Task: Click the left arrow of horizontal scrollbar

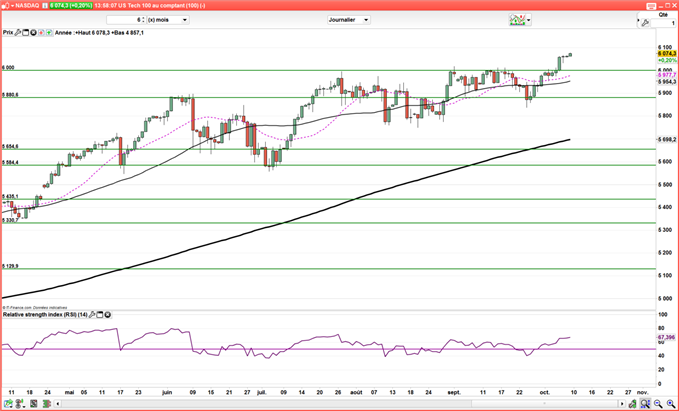Action: pyautogui.click(x=58, y=404)
